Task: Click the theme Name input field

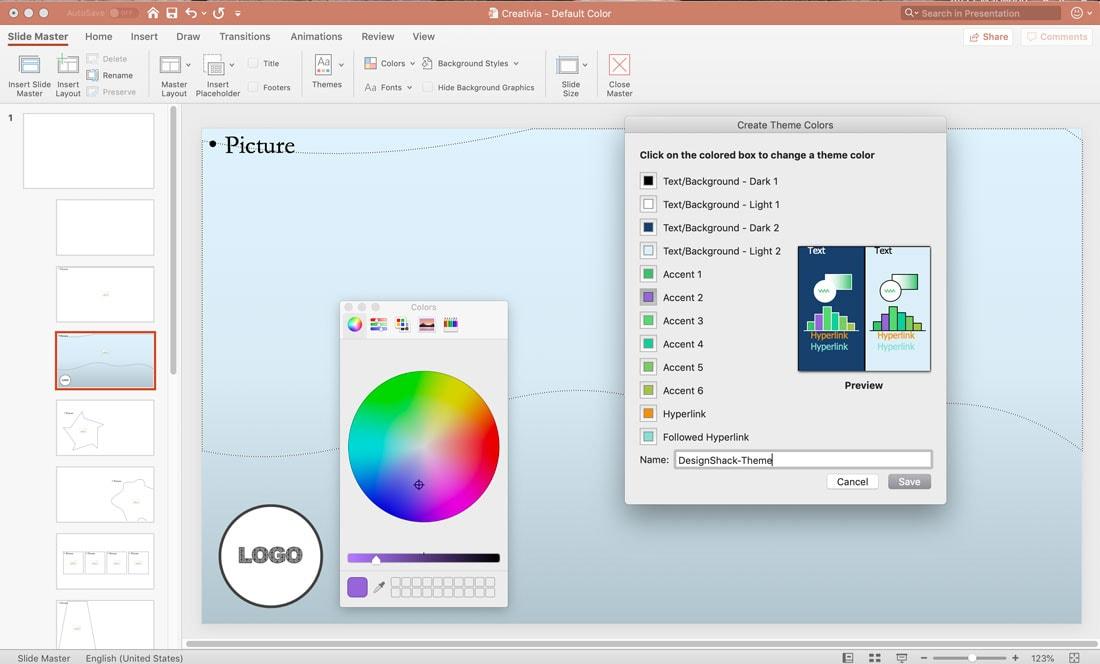Action: coord(803,459)
